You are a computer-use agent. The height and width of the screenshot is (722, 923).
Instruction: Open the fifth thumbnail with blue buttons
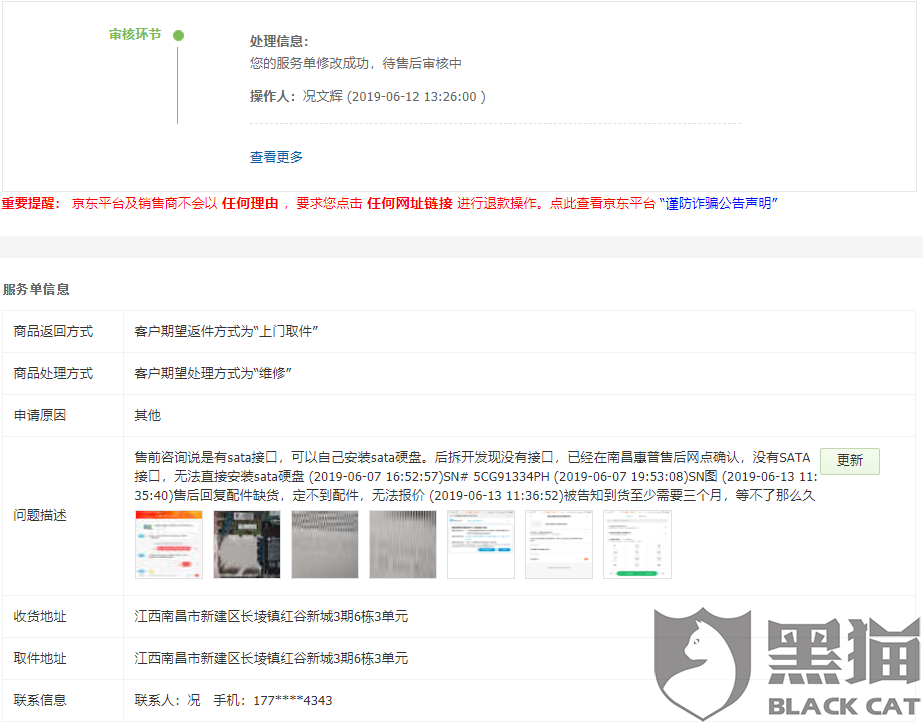[x=481, y=544]
